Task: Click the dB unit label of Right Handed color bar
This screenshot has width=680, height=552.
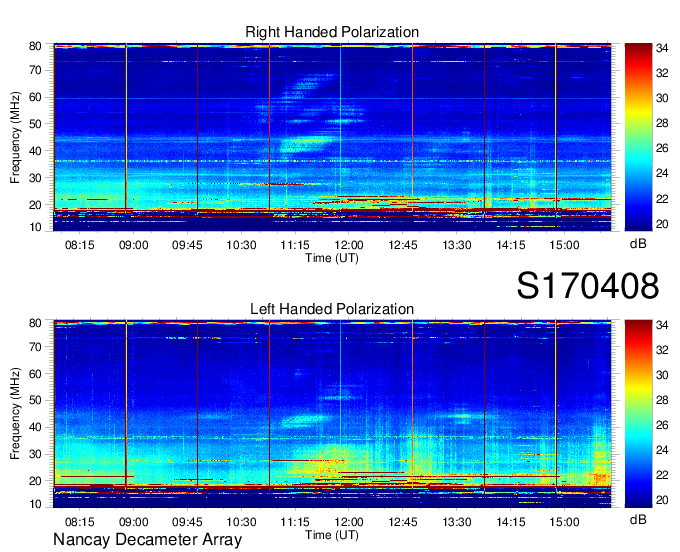Action: pos(638,244)
